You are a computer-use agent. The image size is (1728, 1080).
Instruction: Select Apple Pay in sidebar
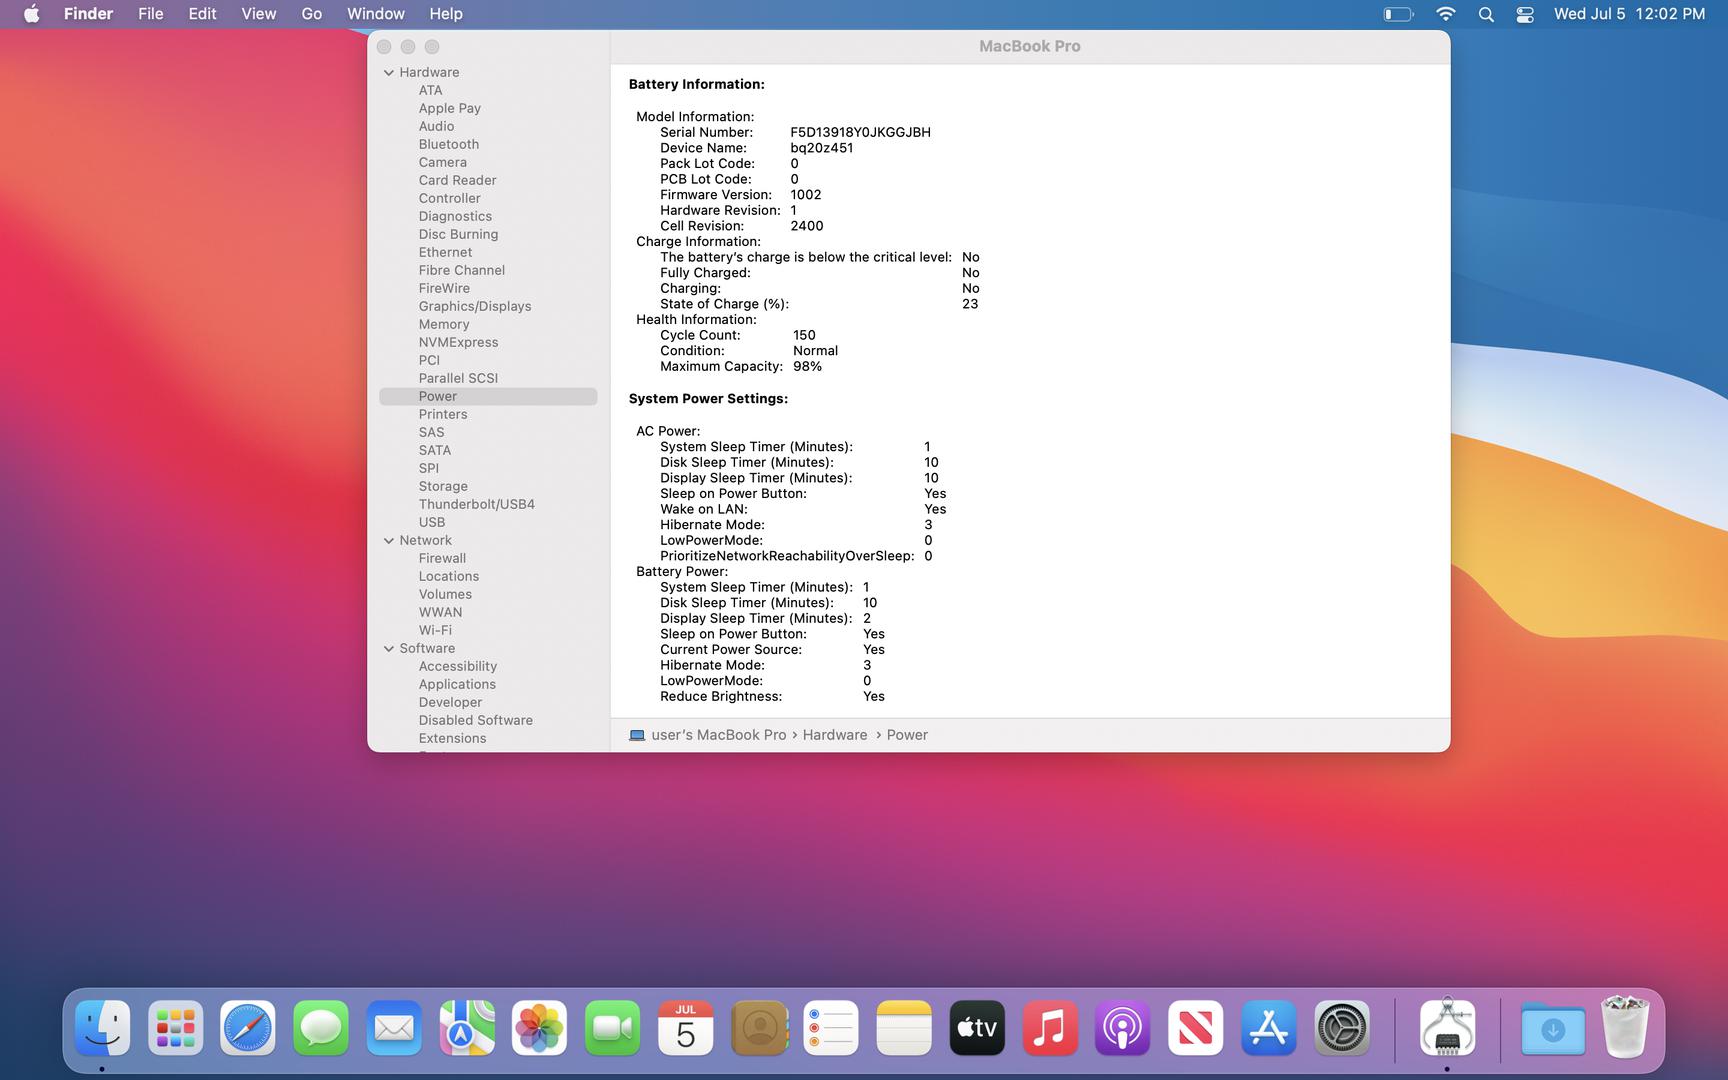[449, 108]
